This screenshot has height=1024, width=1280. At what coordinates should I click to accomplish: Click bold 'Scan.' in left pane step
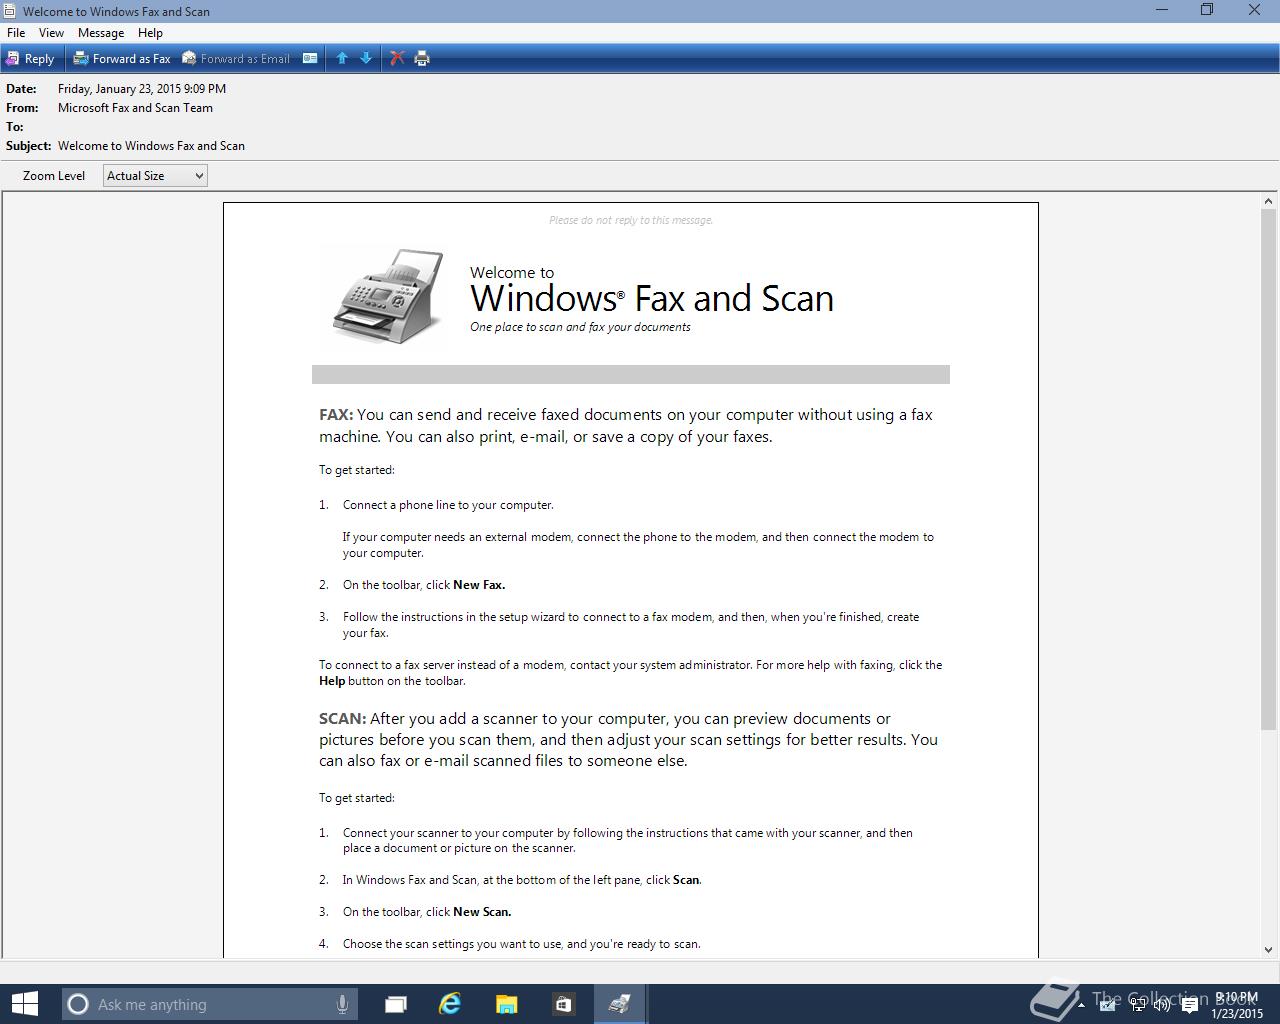(687, 880)
